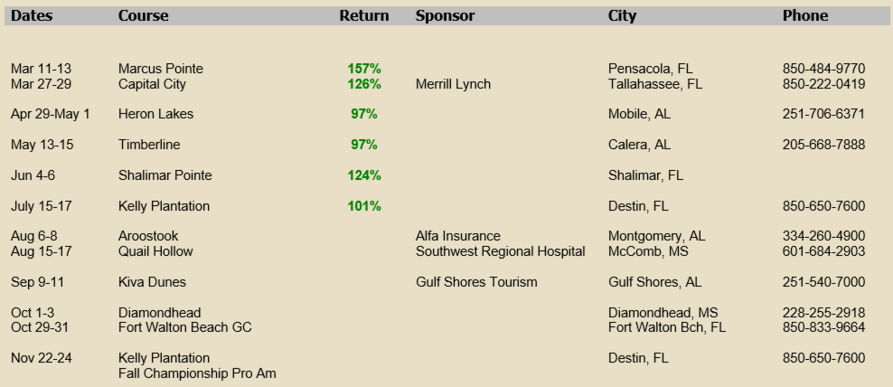Click phone number 228-255-2918

(824, 312)
